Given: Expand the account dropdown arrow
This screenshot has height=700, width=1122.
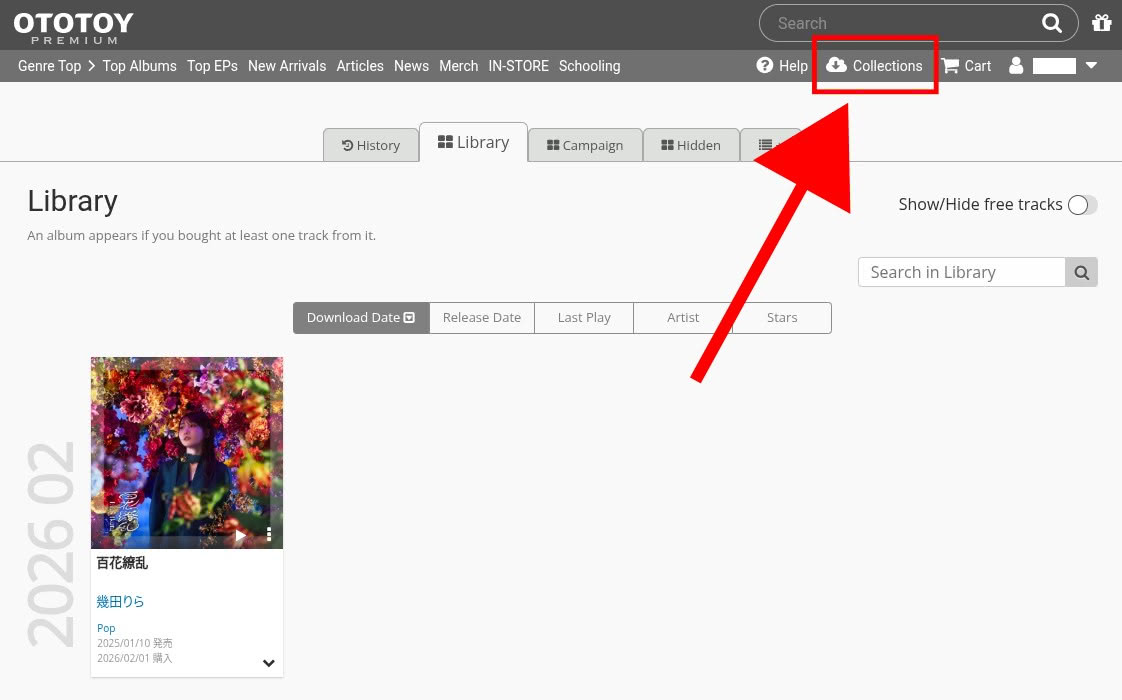Looking at the screenshot, I should click(1091, 66).
